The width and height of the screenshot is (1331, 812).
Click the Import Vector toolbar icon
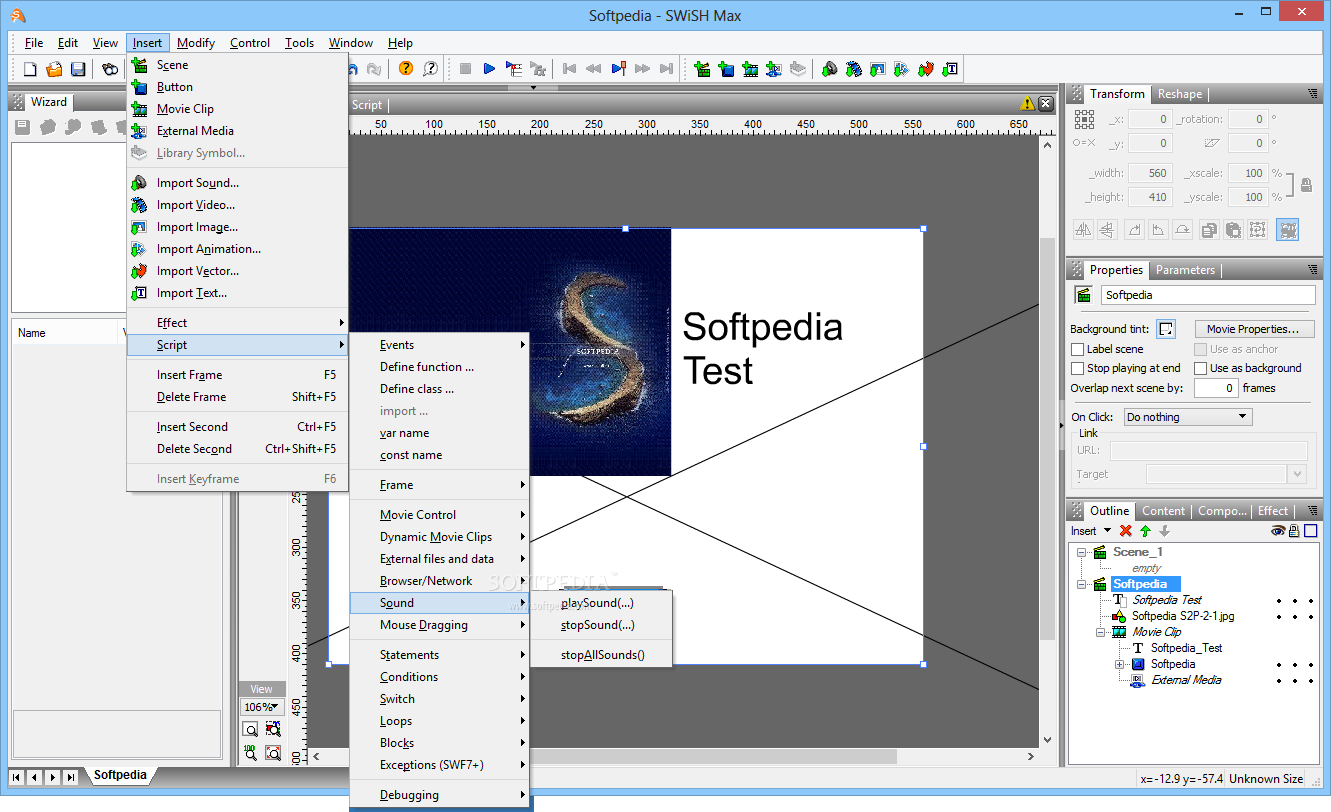(926, 69)
